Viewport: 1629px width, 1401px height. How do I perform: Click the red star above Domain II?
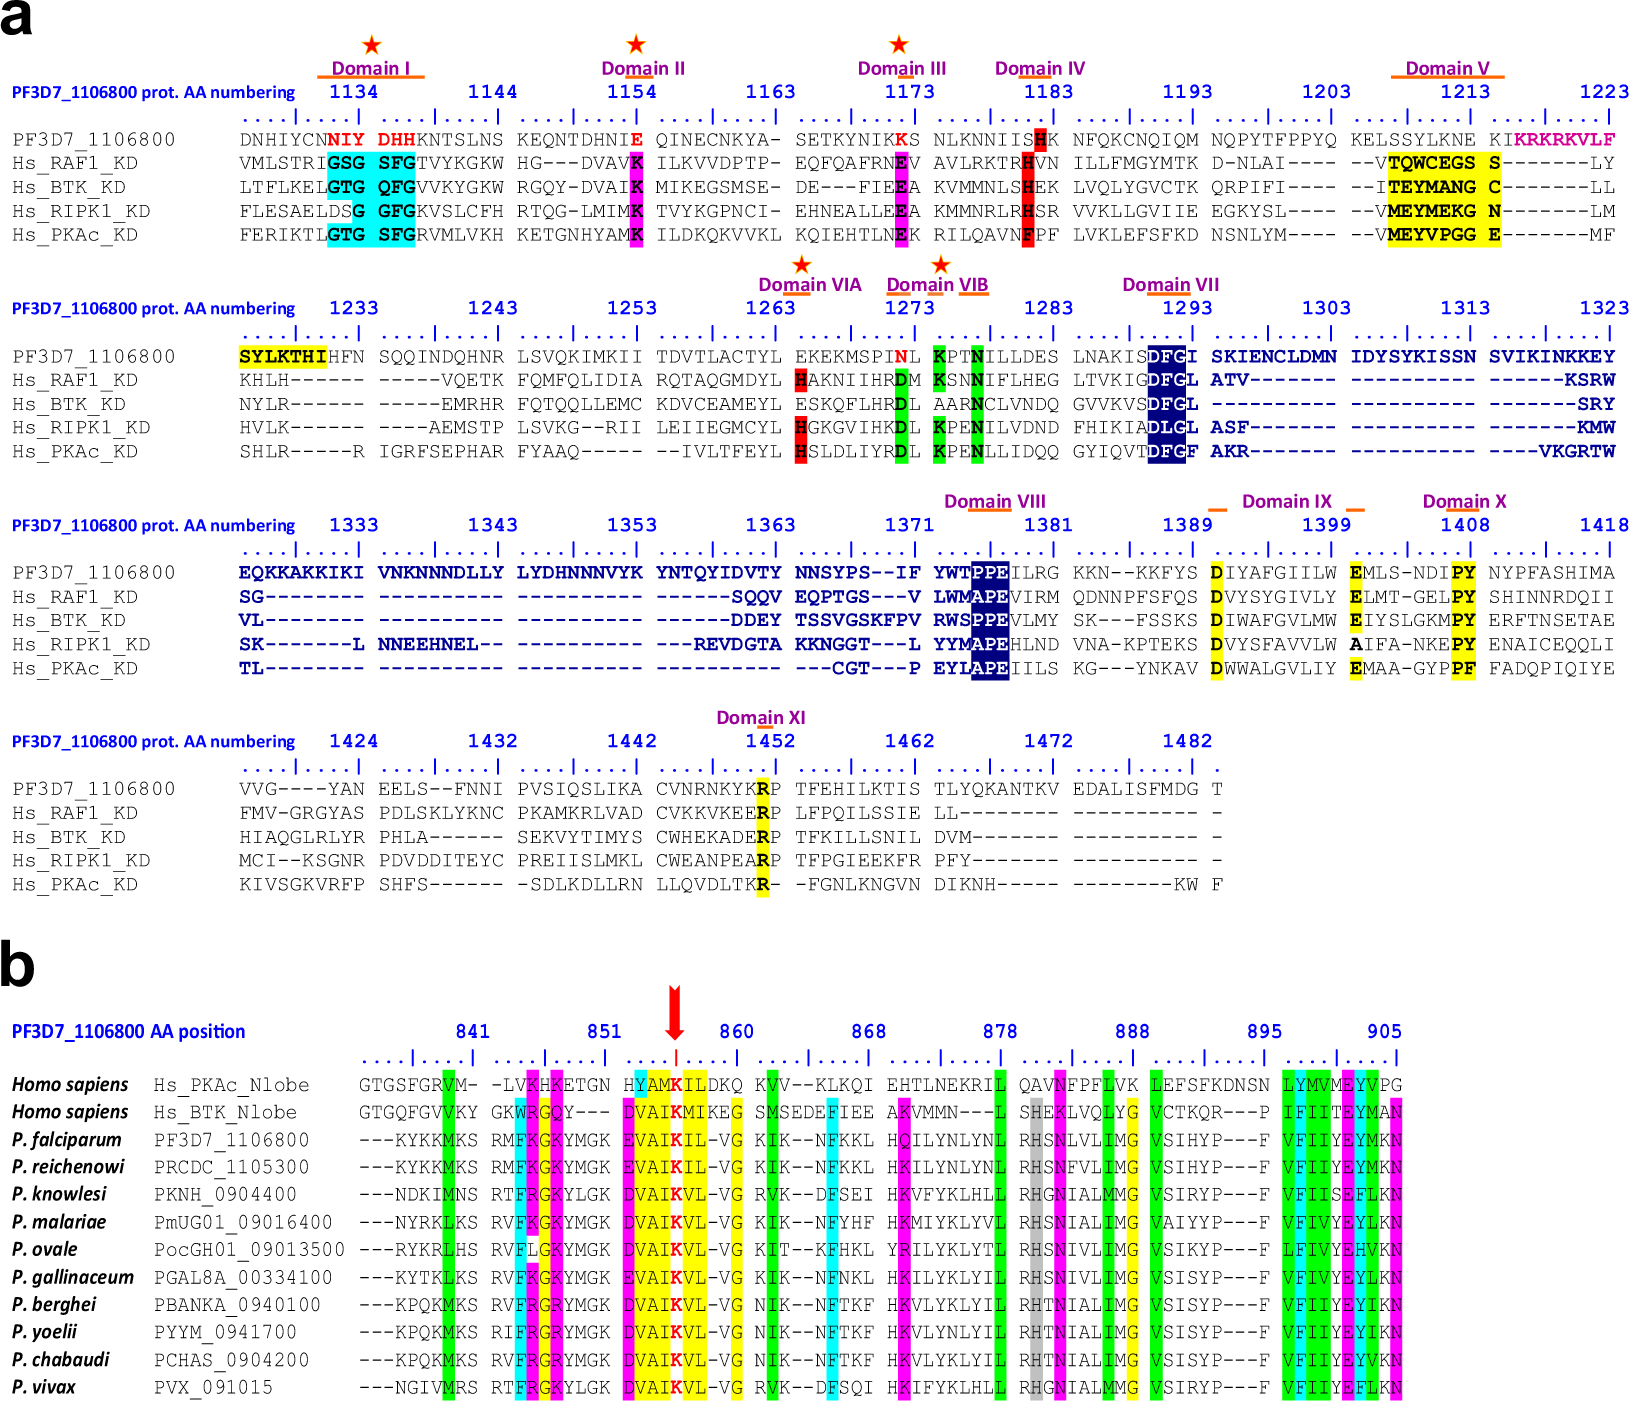(x=635, y=44)
